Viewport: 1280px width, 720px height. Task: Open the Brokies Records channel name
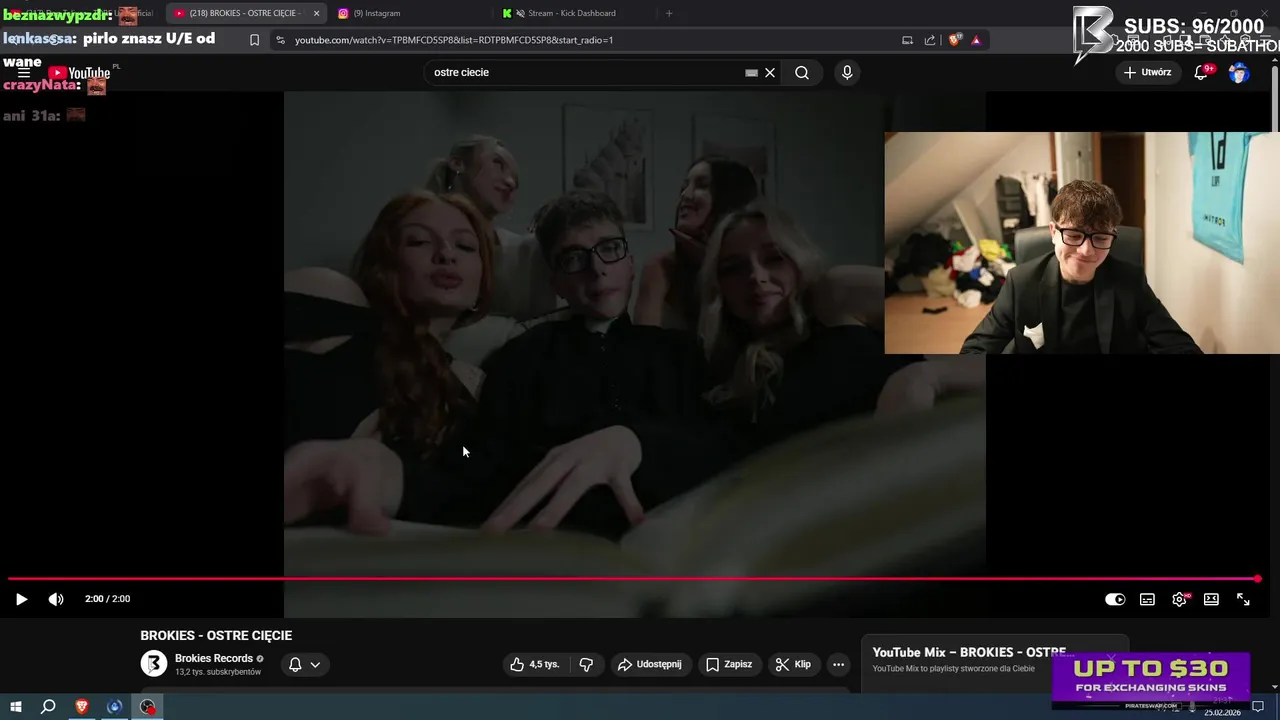(214, 659)
